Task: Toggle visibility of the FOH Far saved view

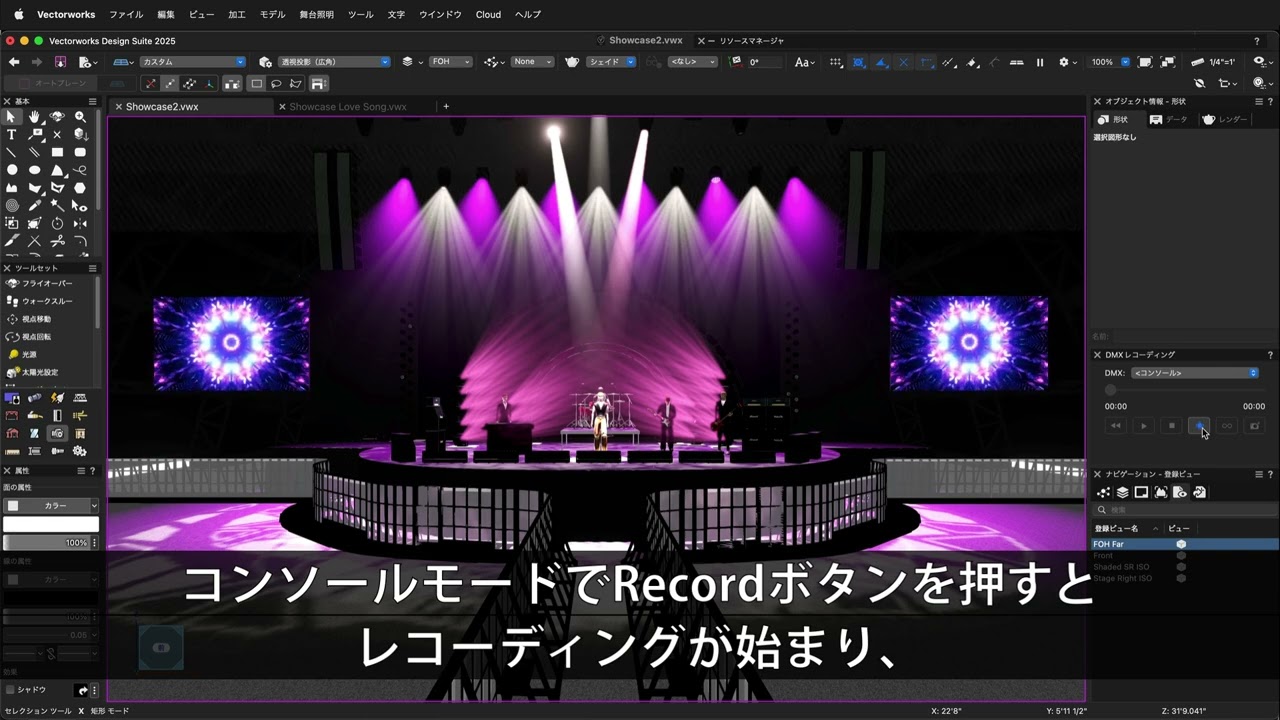Action: [1181, 544]
